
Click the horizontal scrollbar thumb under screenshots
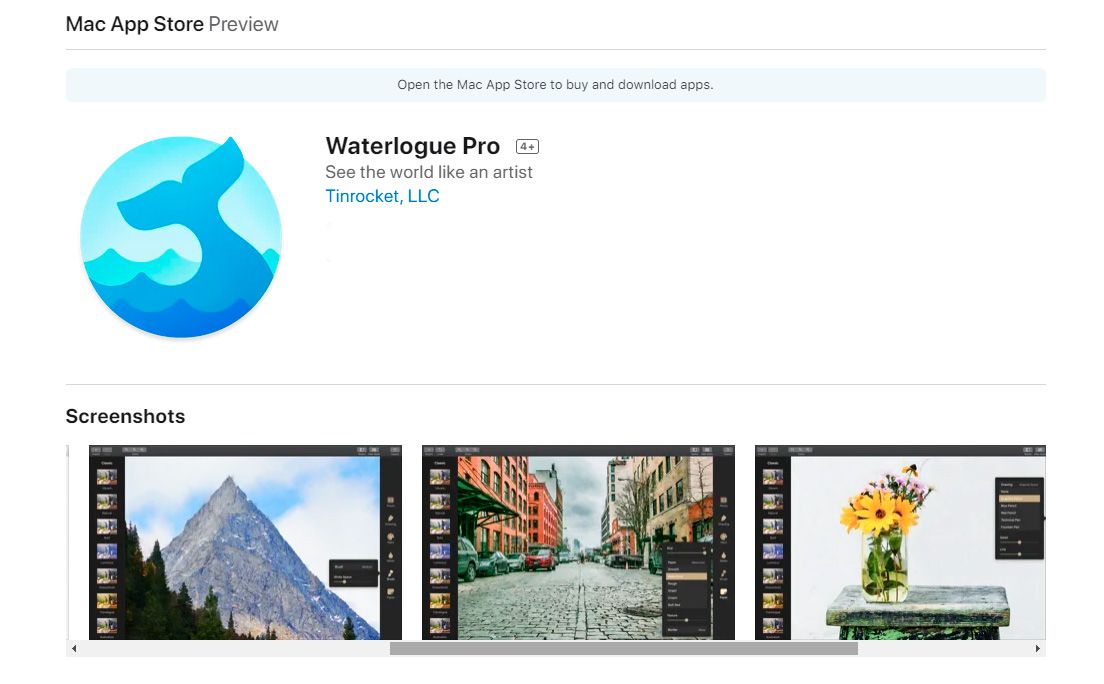624,649
